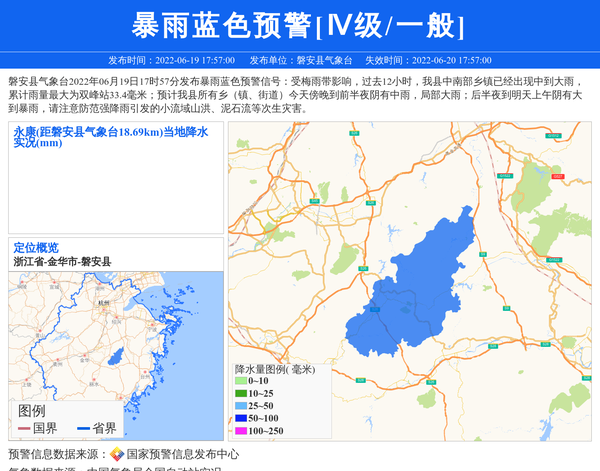Click the 10~25 legend label
The height and width of the screenshot is (471, 600).
(261, 393)
